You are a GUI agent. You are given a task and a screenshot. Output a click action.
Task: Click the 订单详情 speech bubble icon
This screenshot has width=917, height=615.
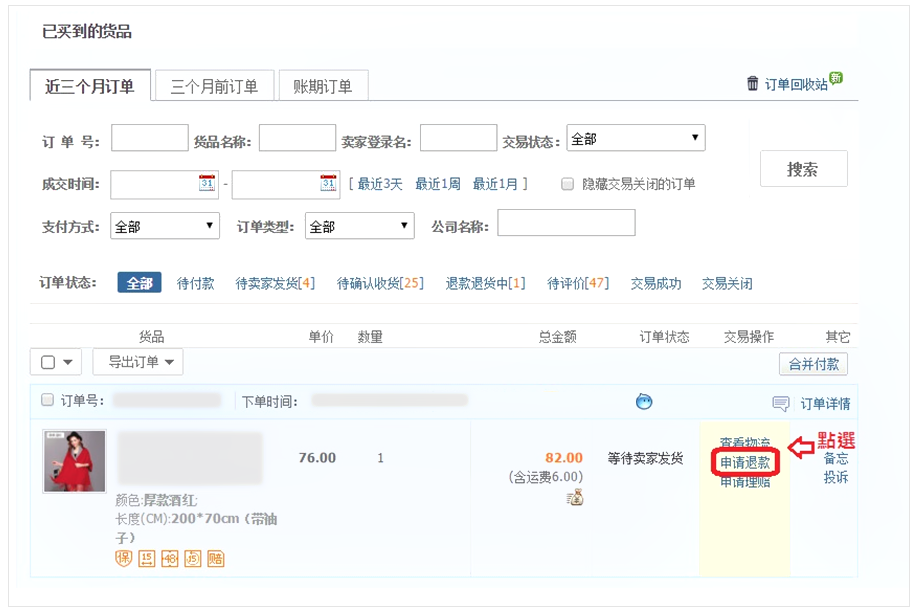coord(781,404)
